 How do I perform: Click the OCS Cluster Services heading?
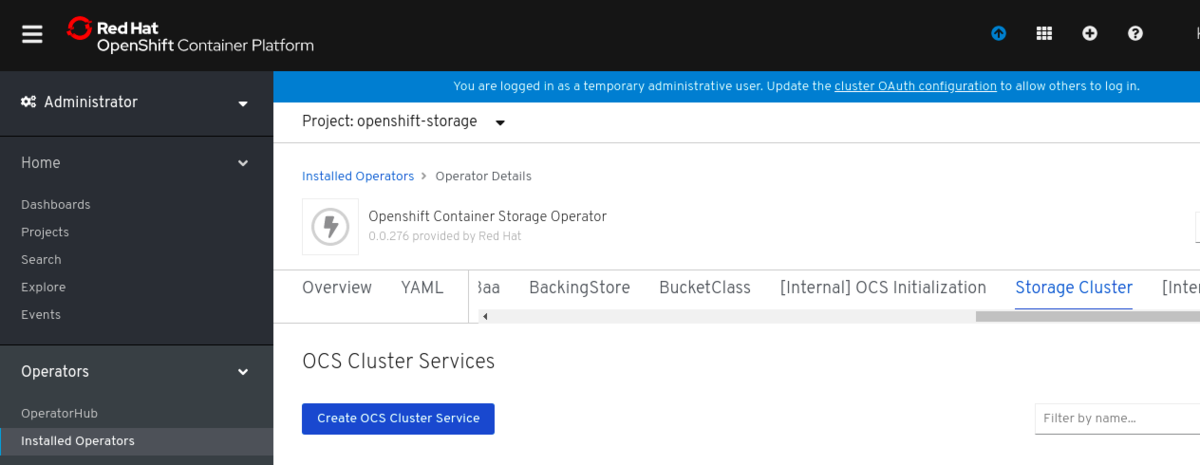(398, 361)
